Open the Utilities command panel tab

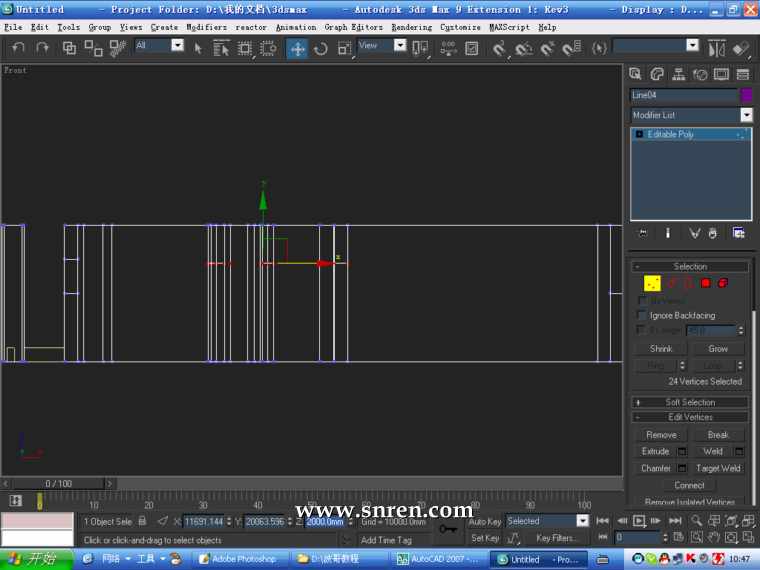(743, 74)
